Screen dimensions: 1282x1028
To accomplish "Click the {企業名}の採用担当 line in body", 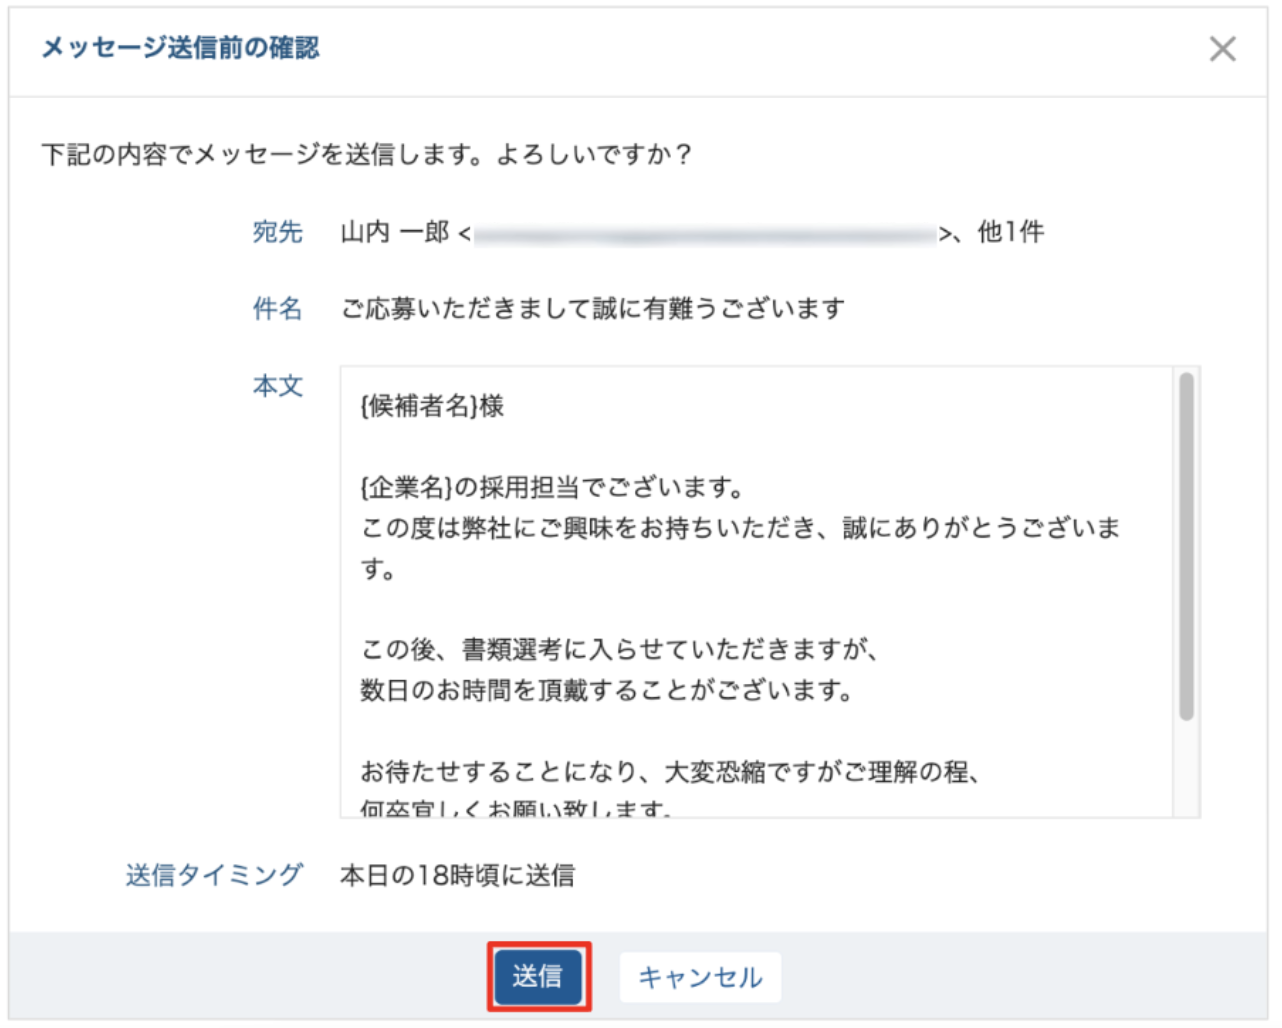I will 551,488.
